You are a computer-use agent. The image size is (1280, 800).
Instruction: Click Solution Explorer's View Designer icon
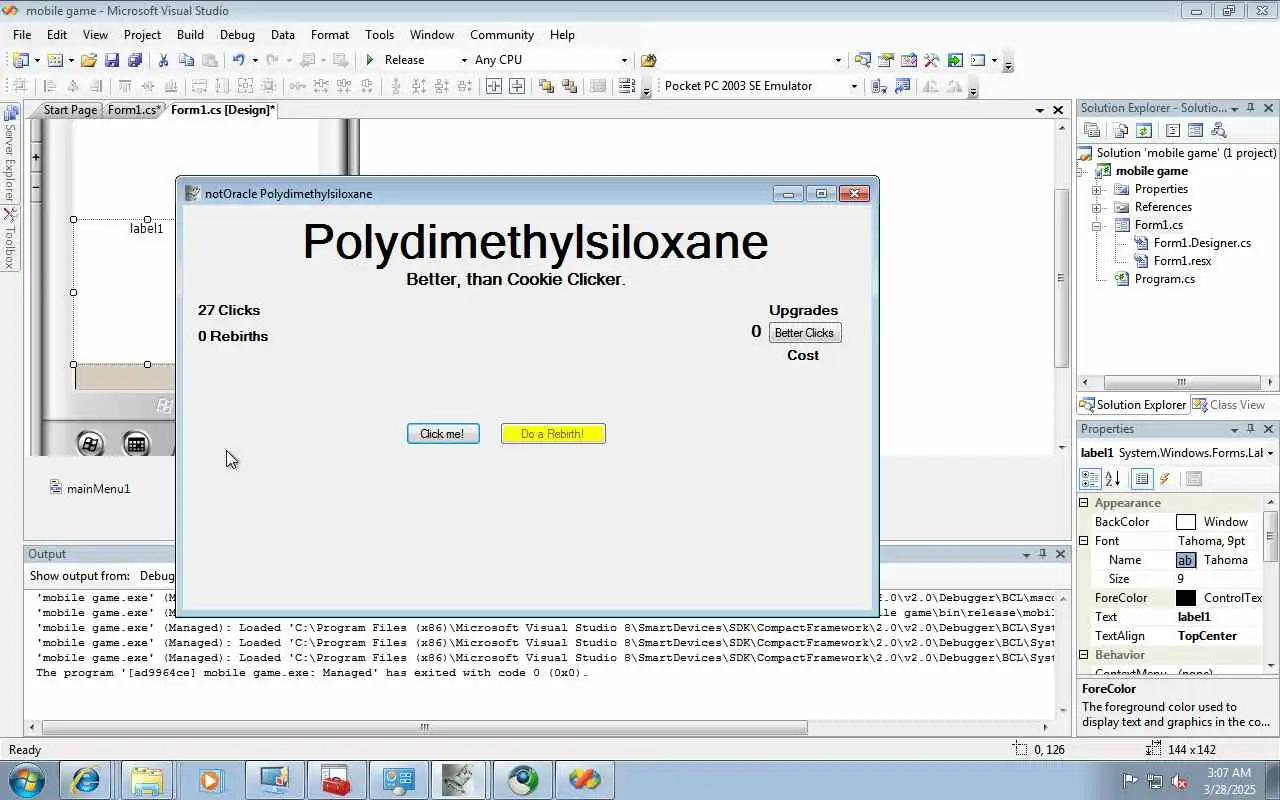pyautogui.click(x=1195, y=130)
